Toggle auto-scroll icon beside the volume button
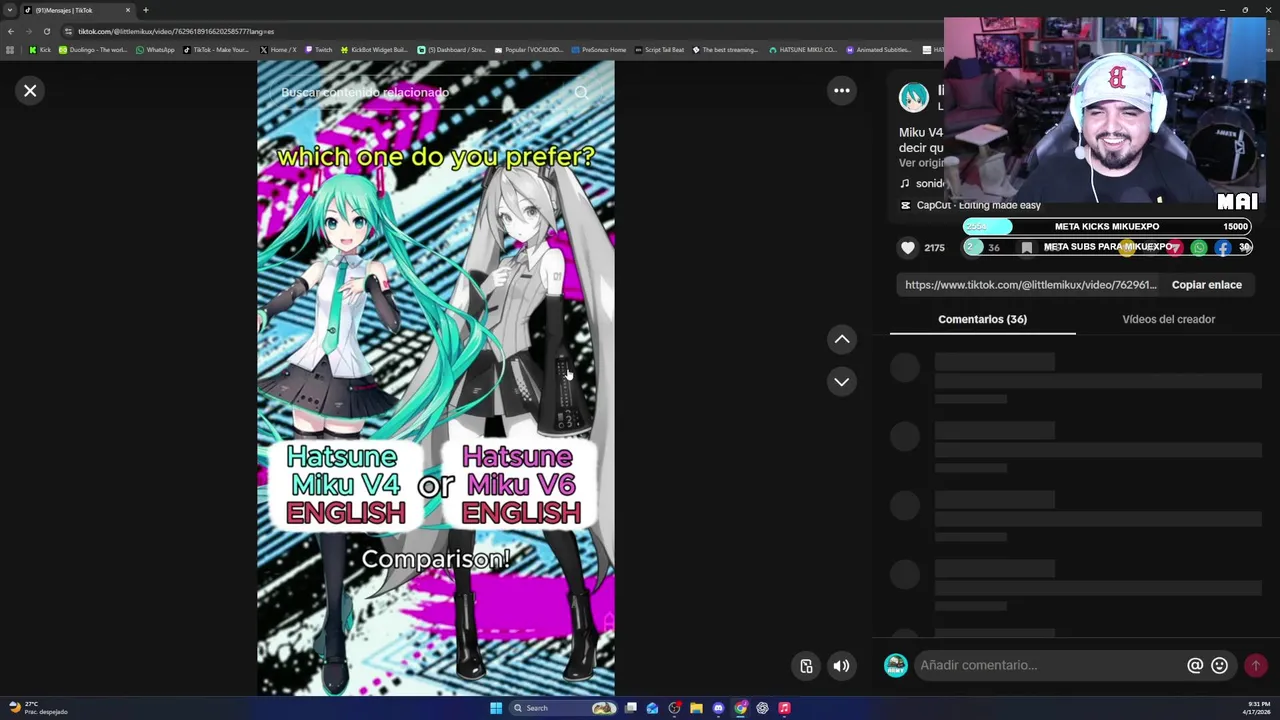1280x720 pixels. point(806,666)
